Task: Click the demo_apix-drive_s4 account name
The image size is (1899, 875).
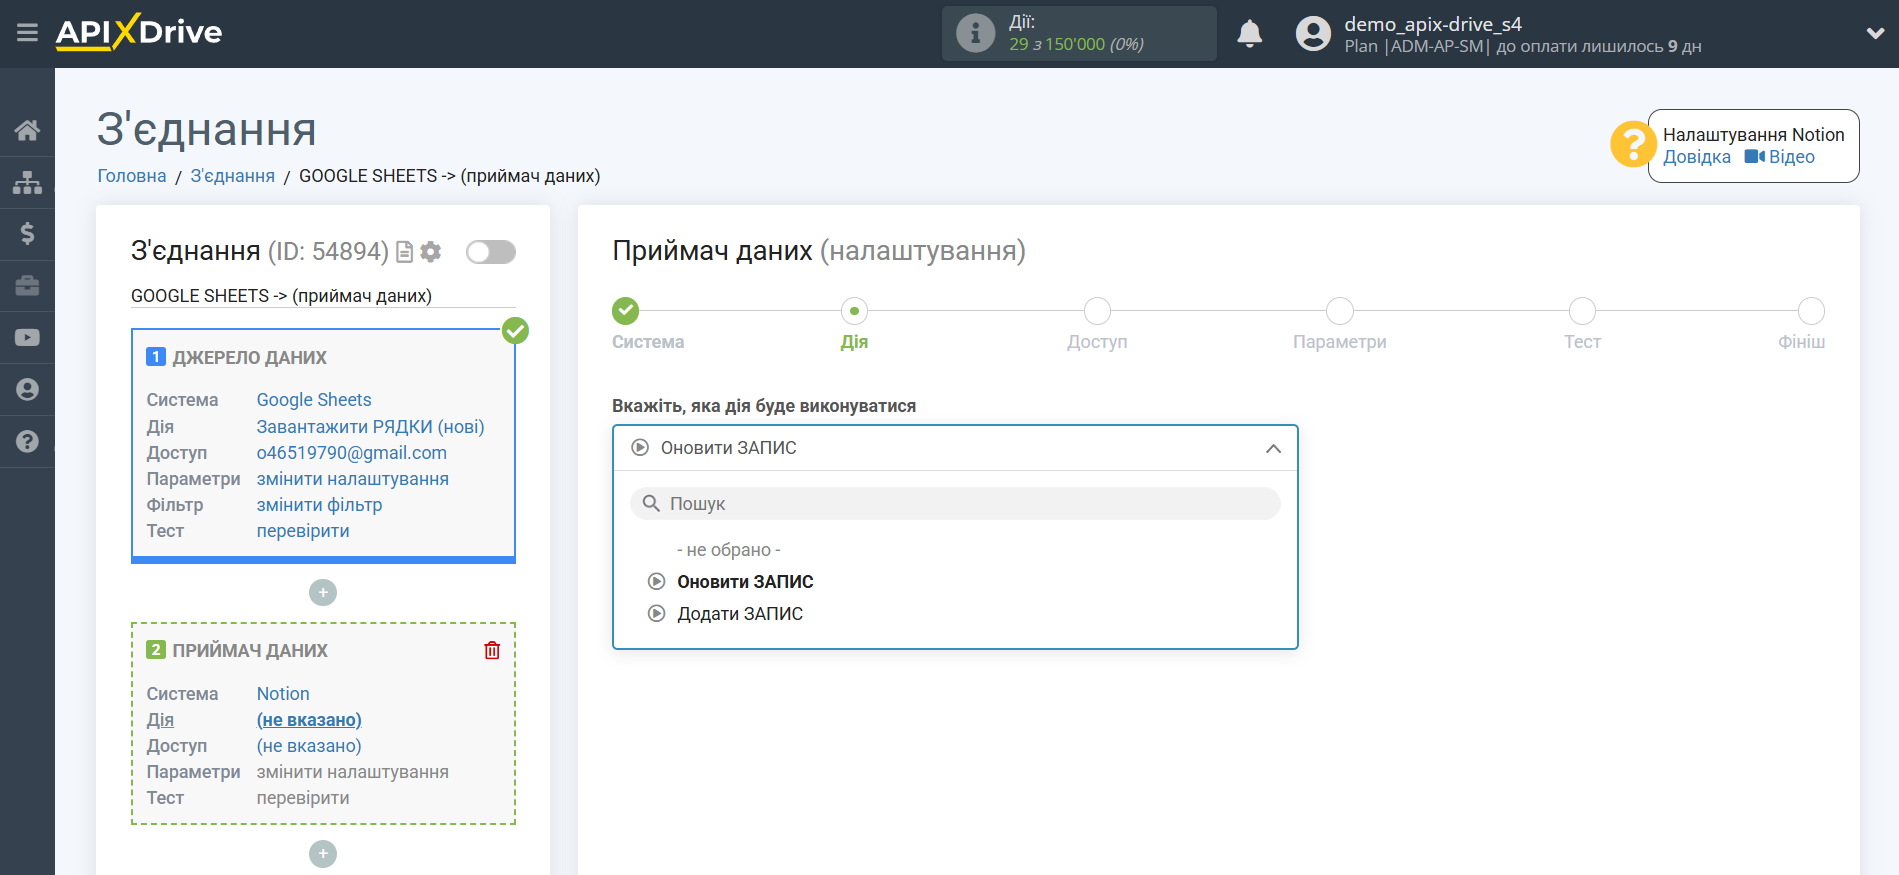Action: 1433,24
